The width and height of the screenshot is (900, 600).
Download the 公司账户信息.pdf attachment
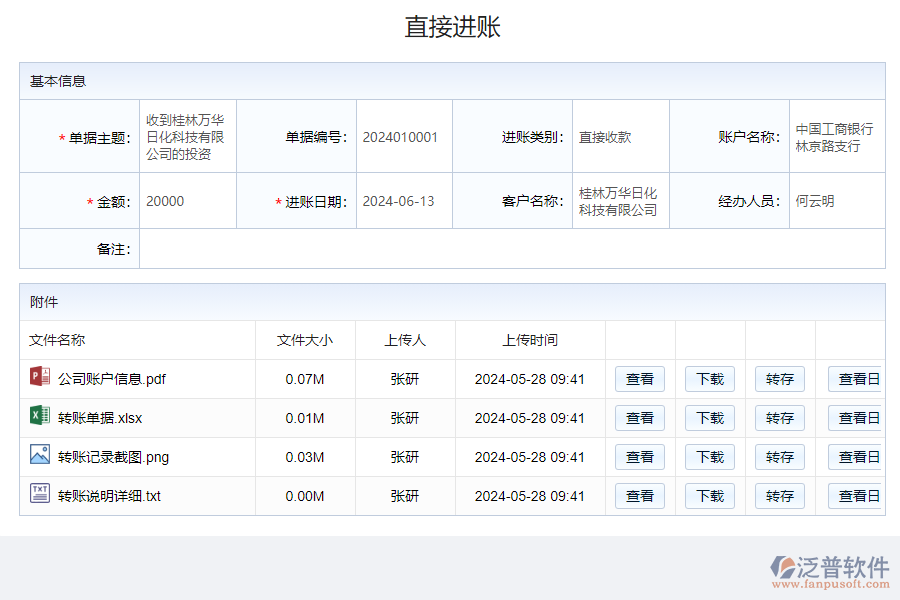(x=710, y=379)
